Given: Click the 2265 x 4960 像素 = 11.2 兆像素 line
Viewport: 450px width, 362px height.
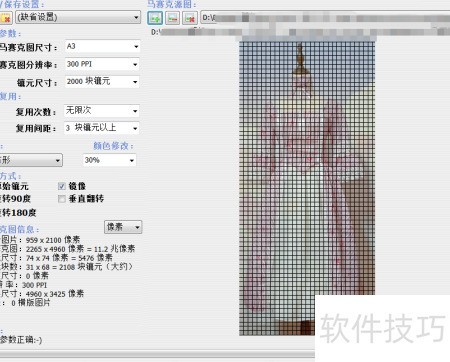Looking at the screenshot, I should pos(80,249).
